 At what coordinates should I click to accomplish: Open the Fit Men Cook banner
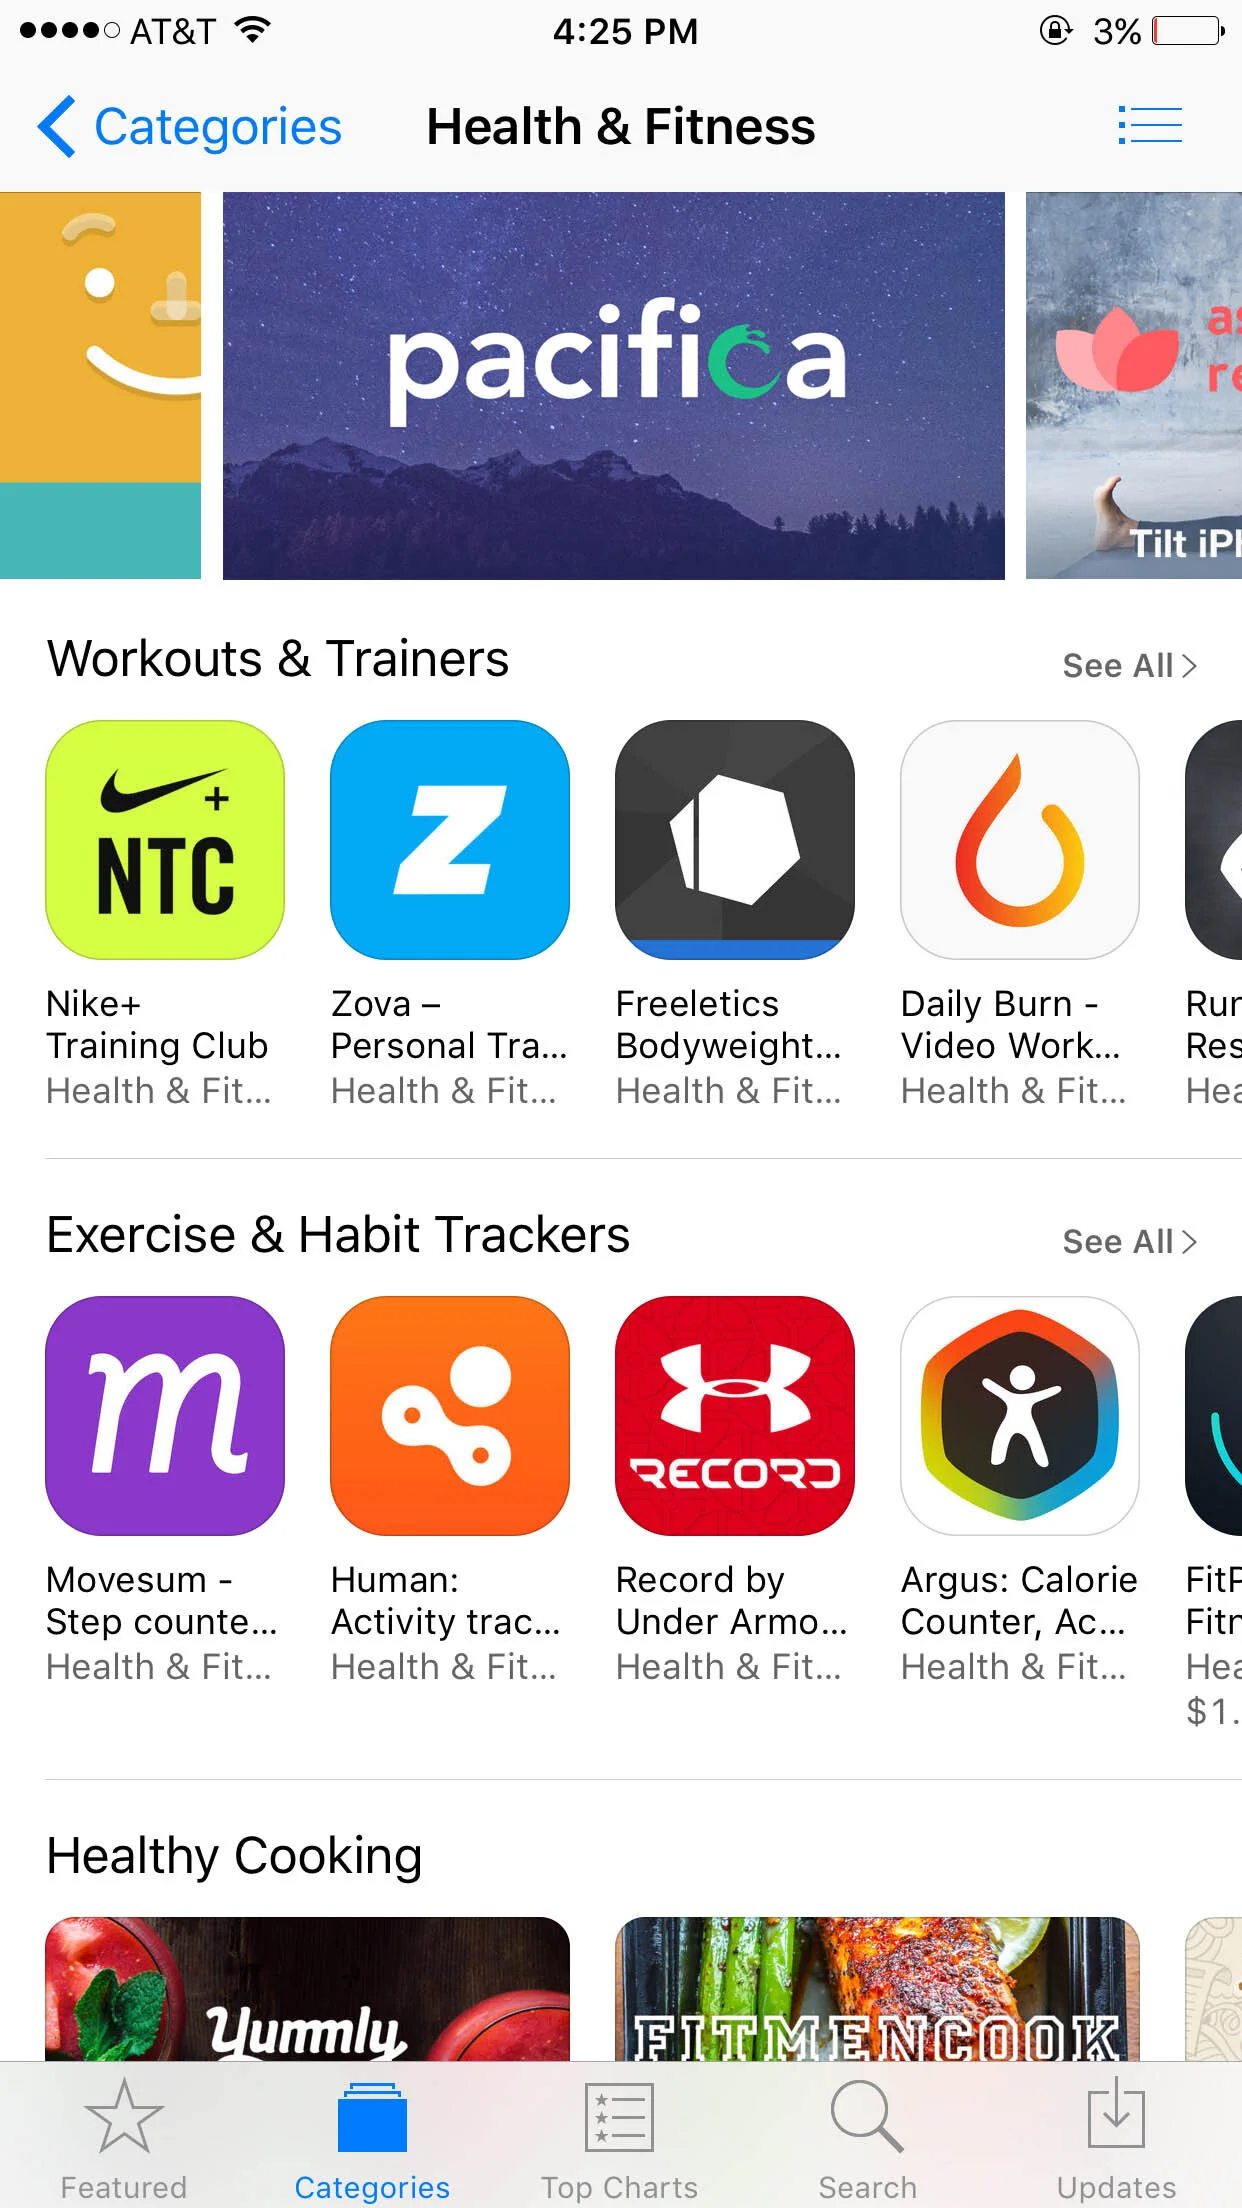point(877,1988)
